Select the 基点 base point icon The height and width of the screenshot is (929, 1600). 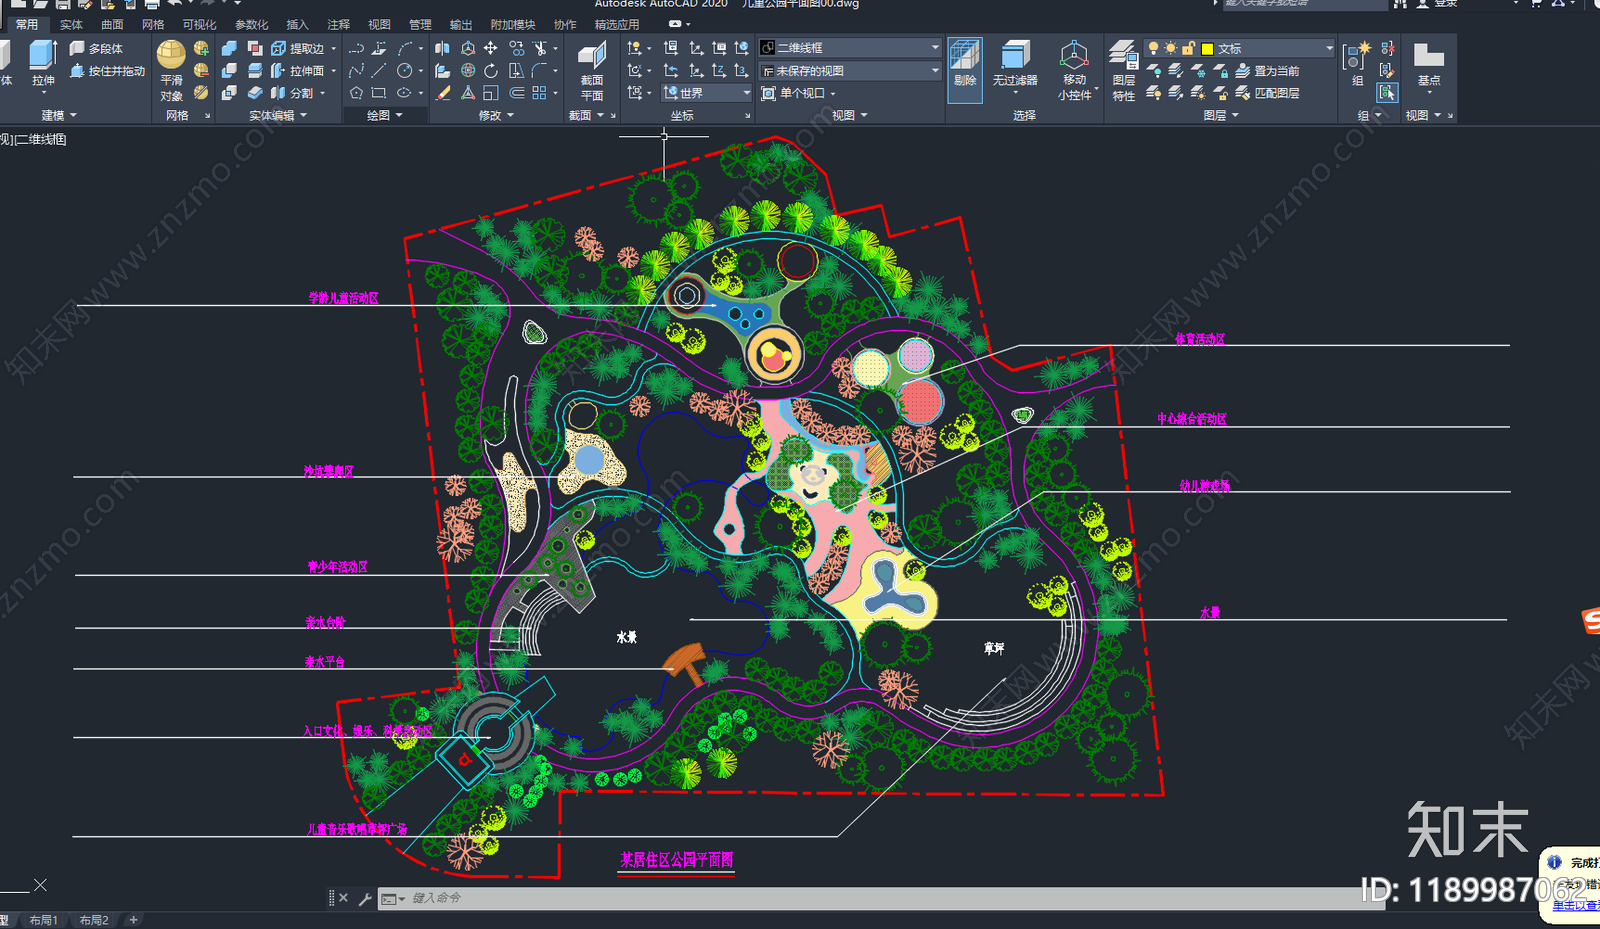1428,58
